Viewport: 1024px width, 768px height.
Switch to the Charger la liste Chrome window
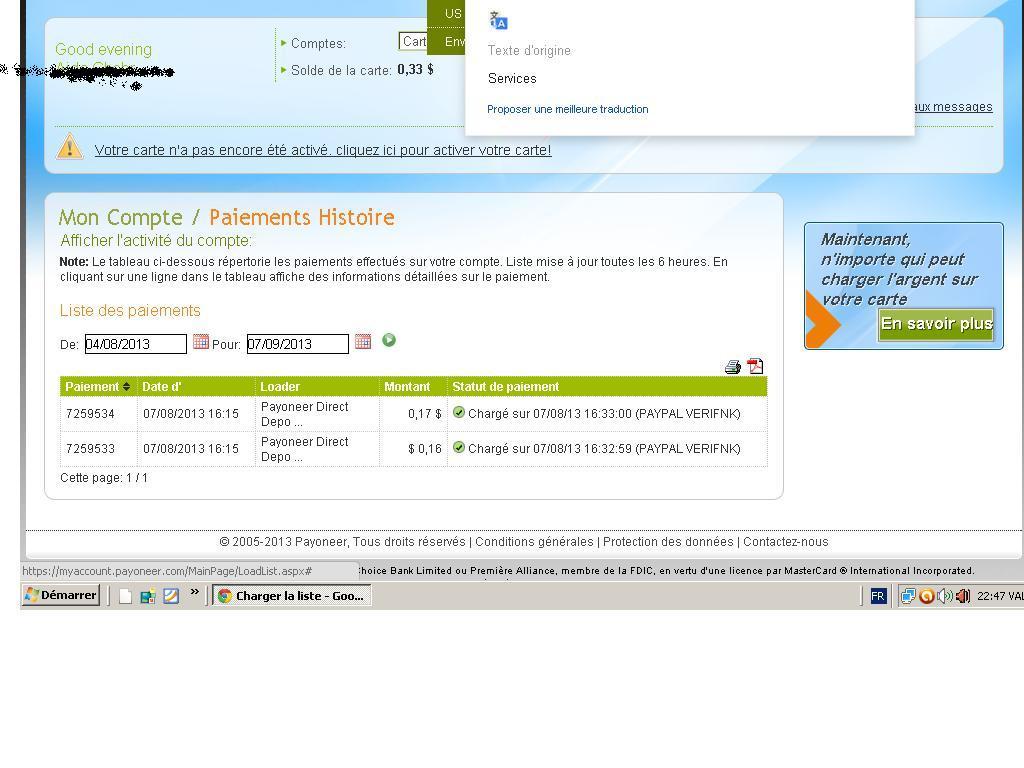[292, 596]
